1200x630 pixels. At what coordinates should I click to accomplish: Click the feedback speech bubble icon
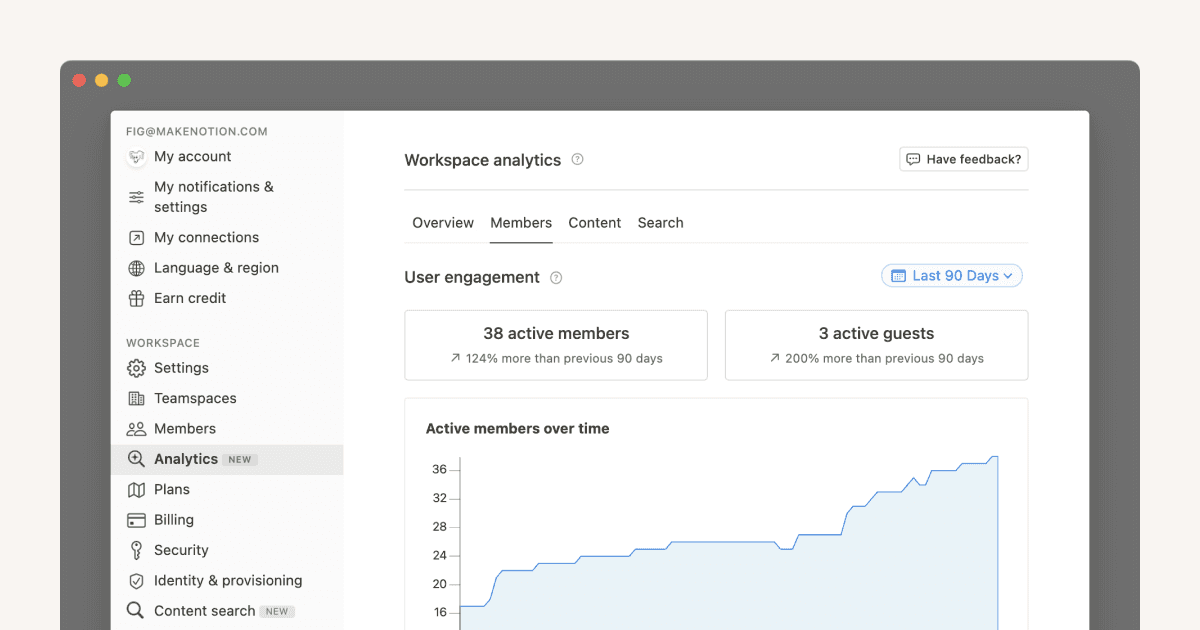pyautogui.click(x=913, y=158)
